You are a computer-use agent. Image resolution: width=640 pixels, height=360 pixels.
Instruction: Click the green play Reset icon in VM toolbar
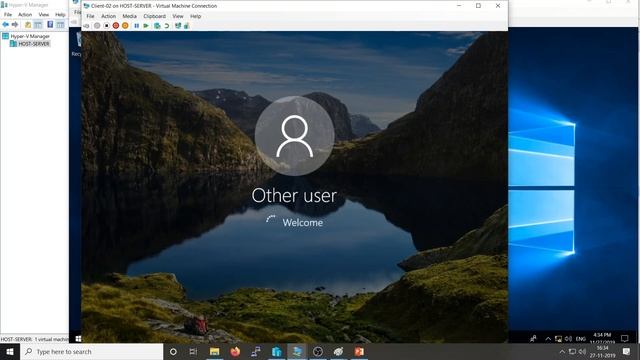[146, 26]
